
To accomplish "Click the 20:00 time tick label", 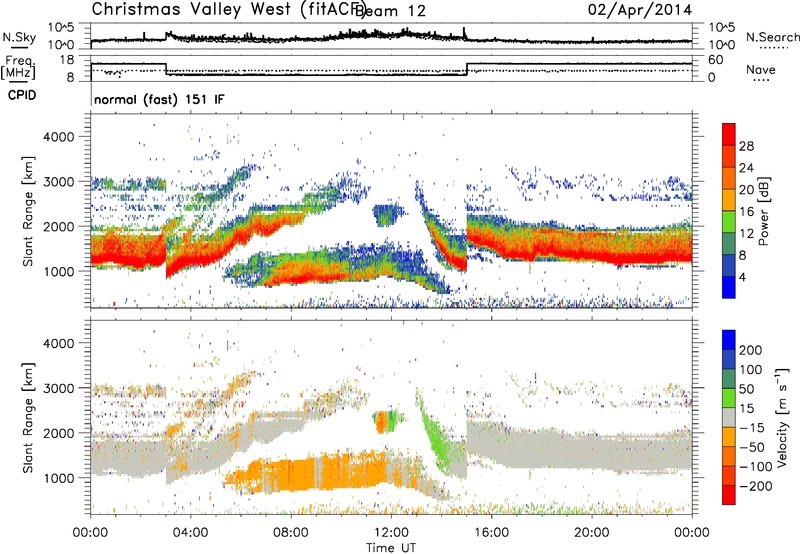I will click(x=591, y=533).
